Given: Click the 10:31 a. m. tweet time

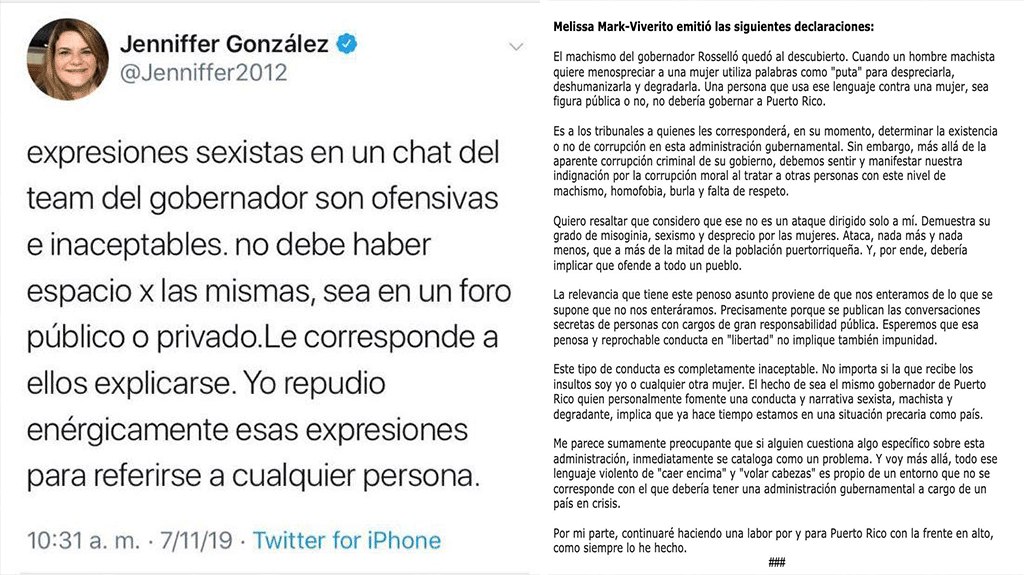Looking at the screenshot, I should click(x=81, y=540).
